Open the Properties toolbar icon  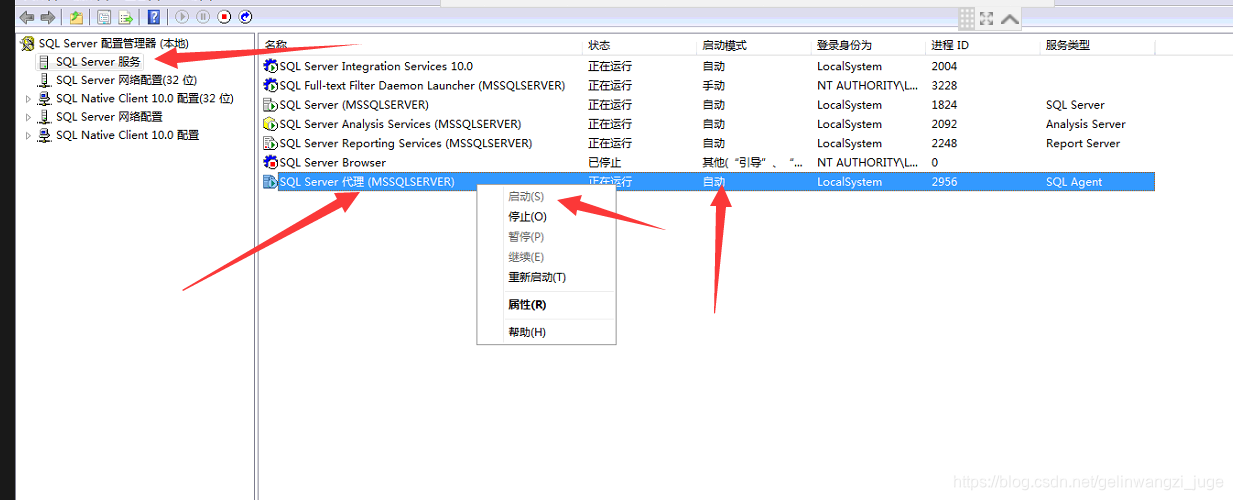tap(104, 17)
